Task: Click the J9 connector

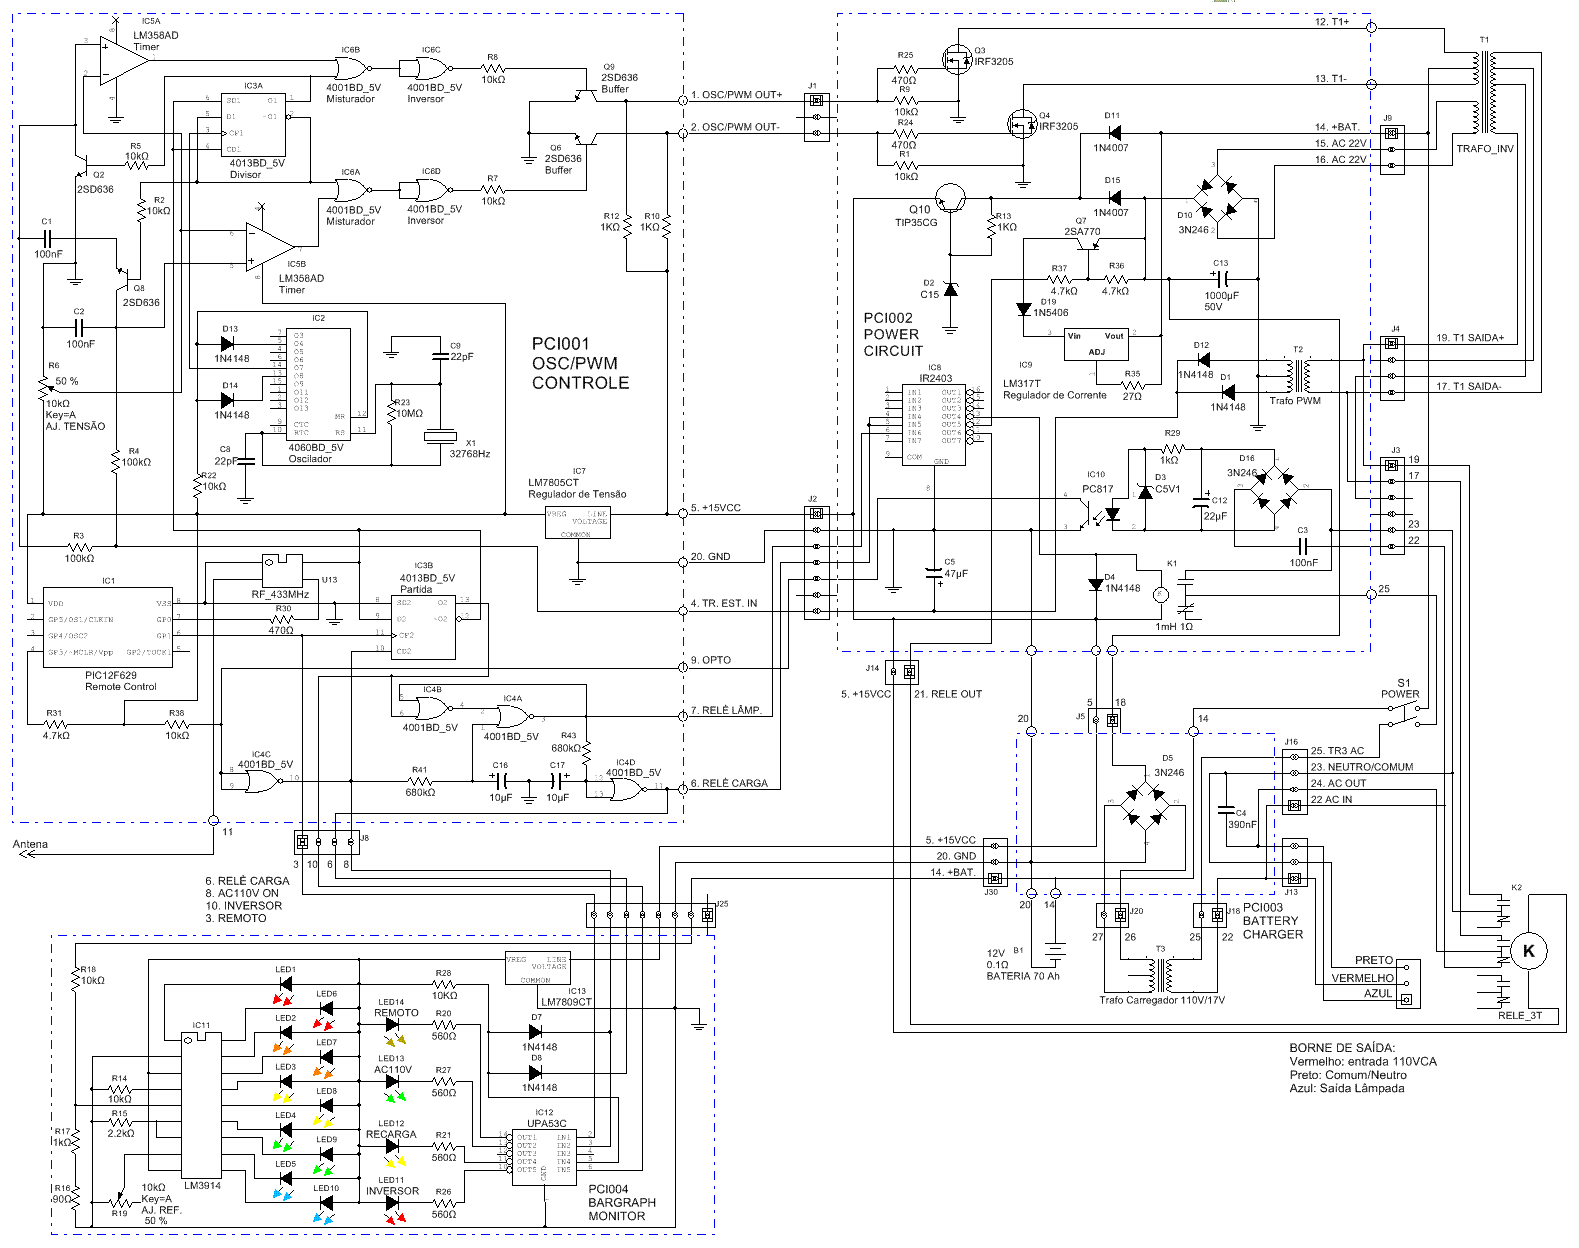Action: [x=1390, y=149]
